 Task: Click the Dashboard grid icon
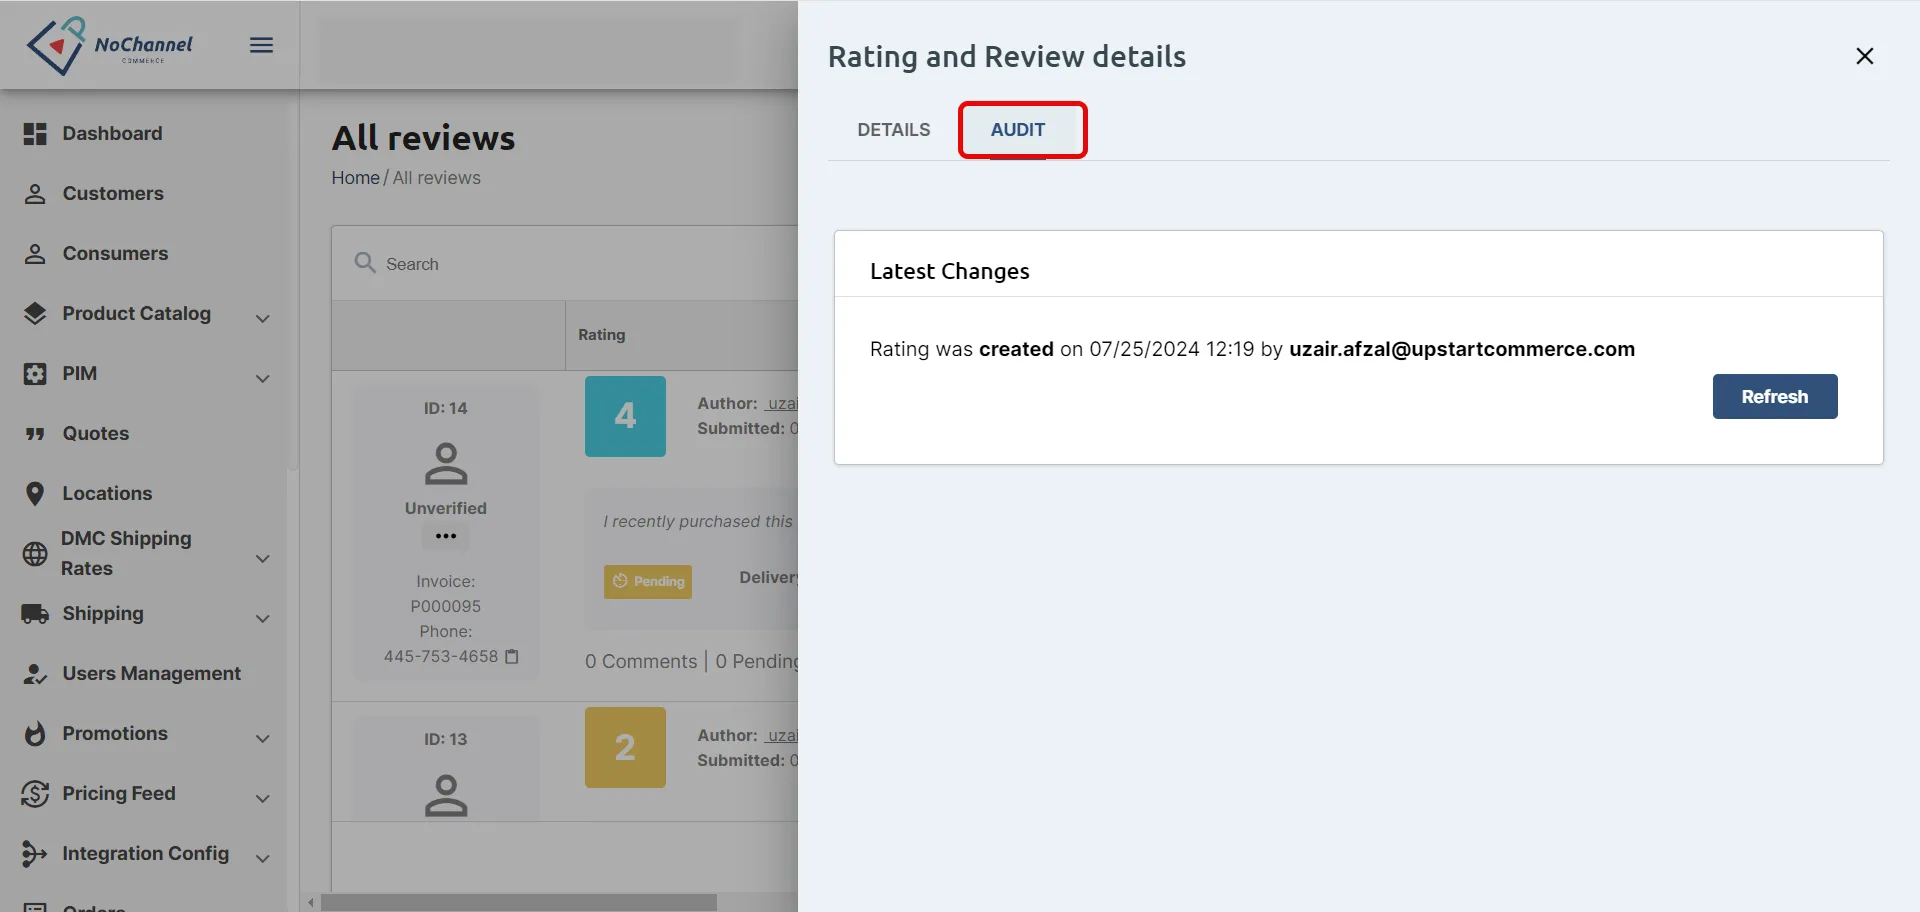(35, 134)
